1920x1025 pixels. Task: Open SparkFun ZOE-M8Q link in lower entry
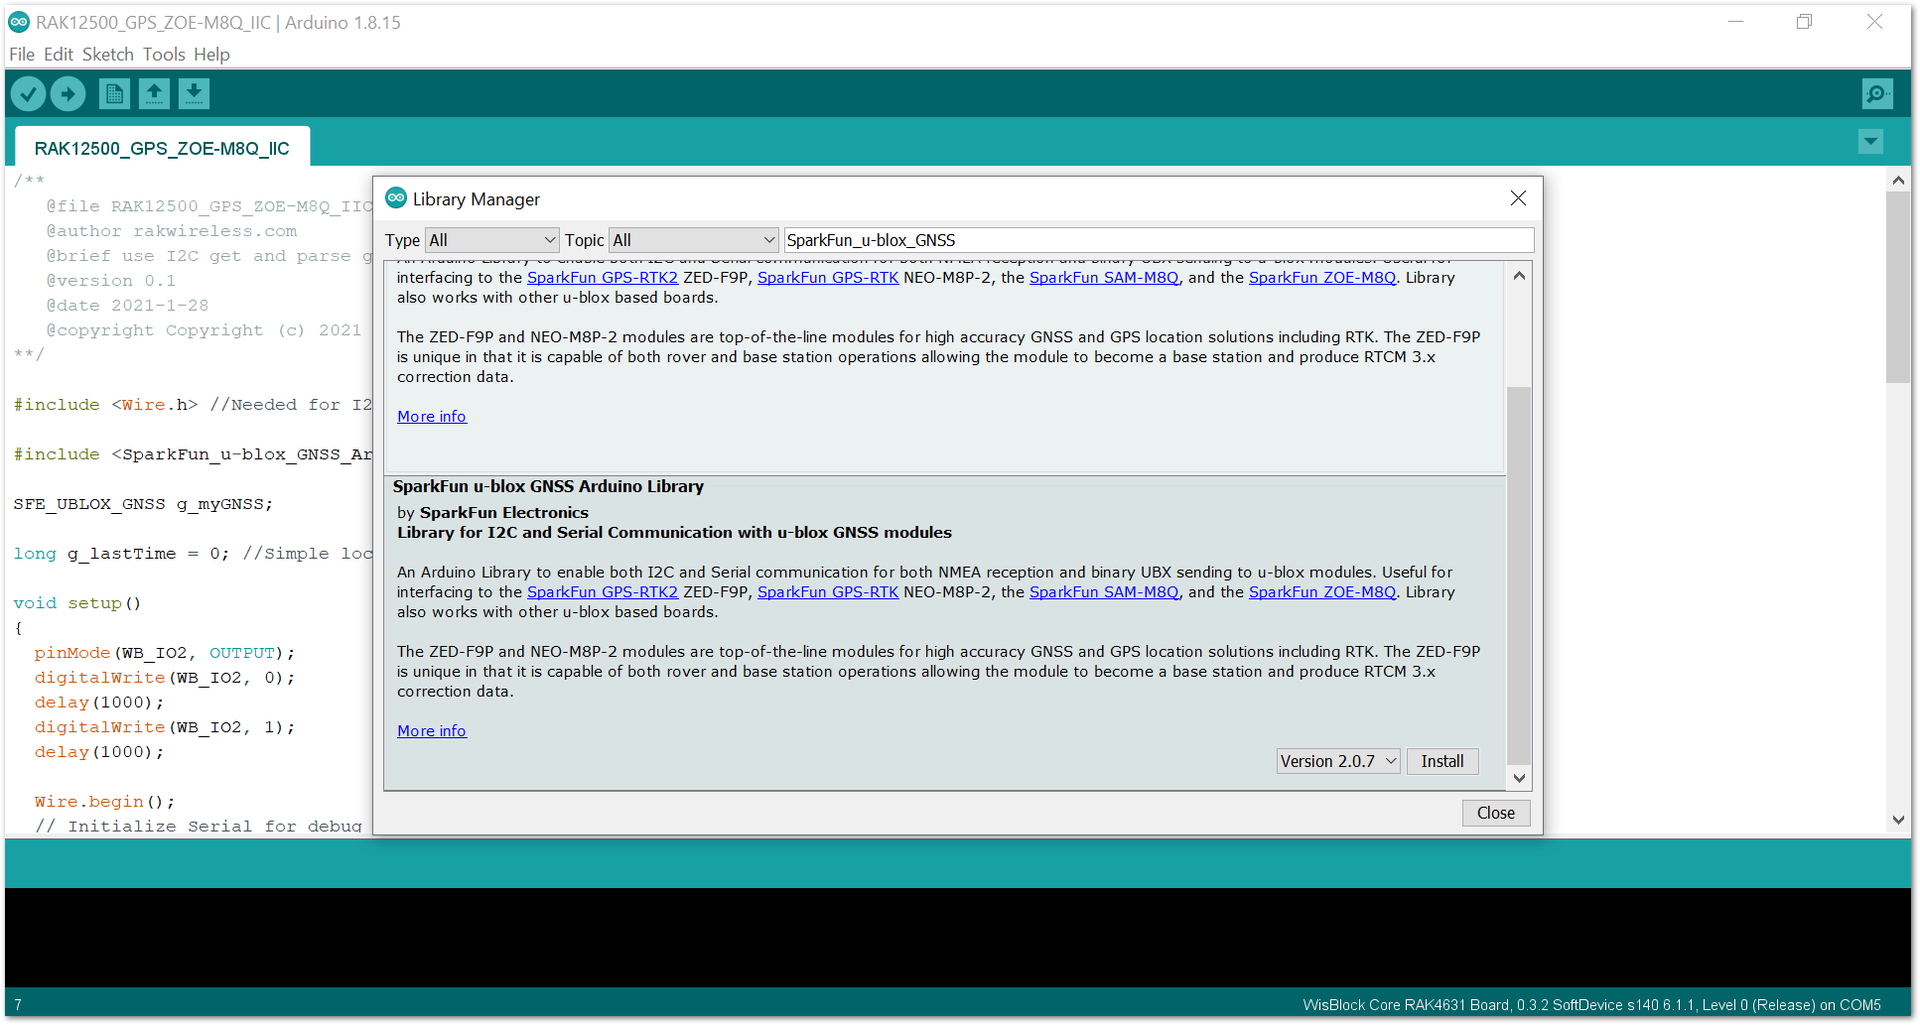pos(1322,592)
